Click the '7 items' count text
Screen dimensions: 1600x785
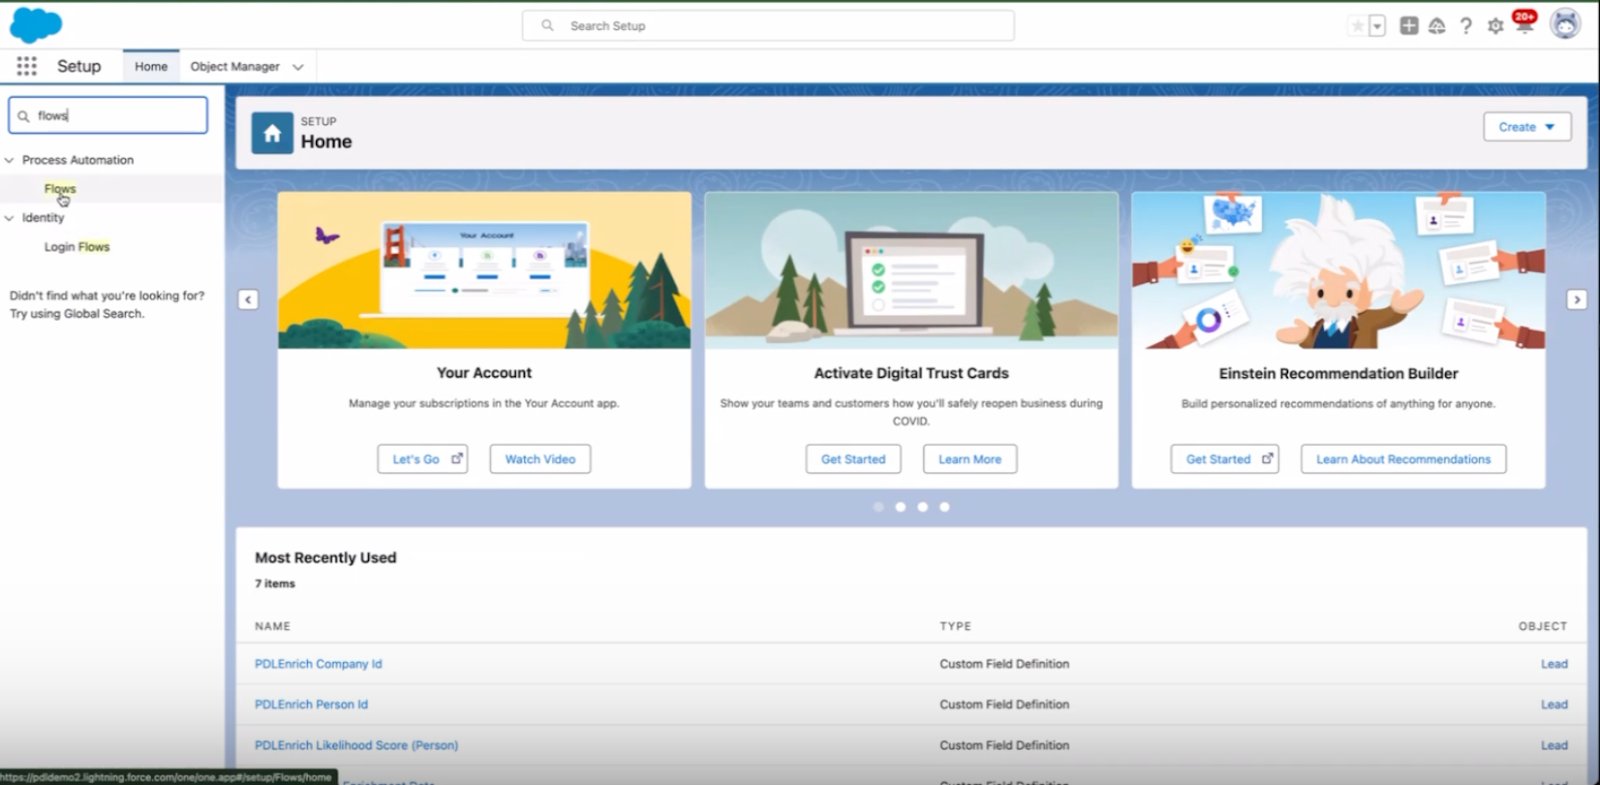tap(275, 584)
